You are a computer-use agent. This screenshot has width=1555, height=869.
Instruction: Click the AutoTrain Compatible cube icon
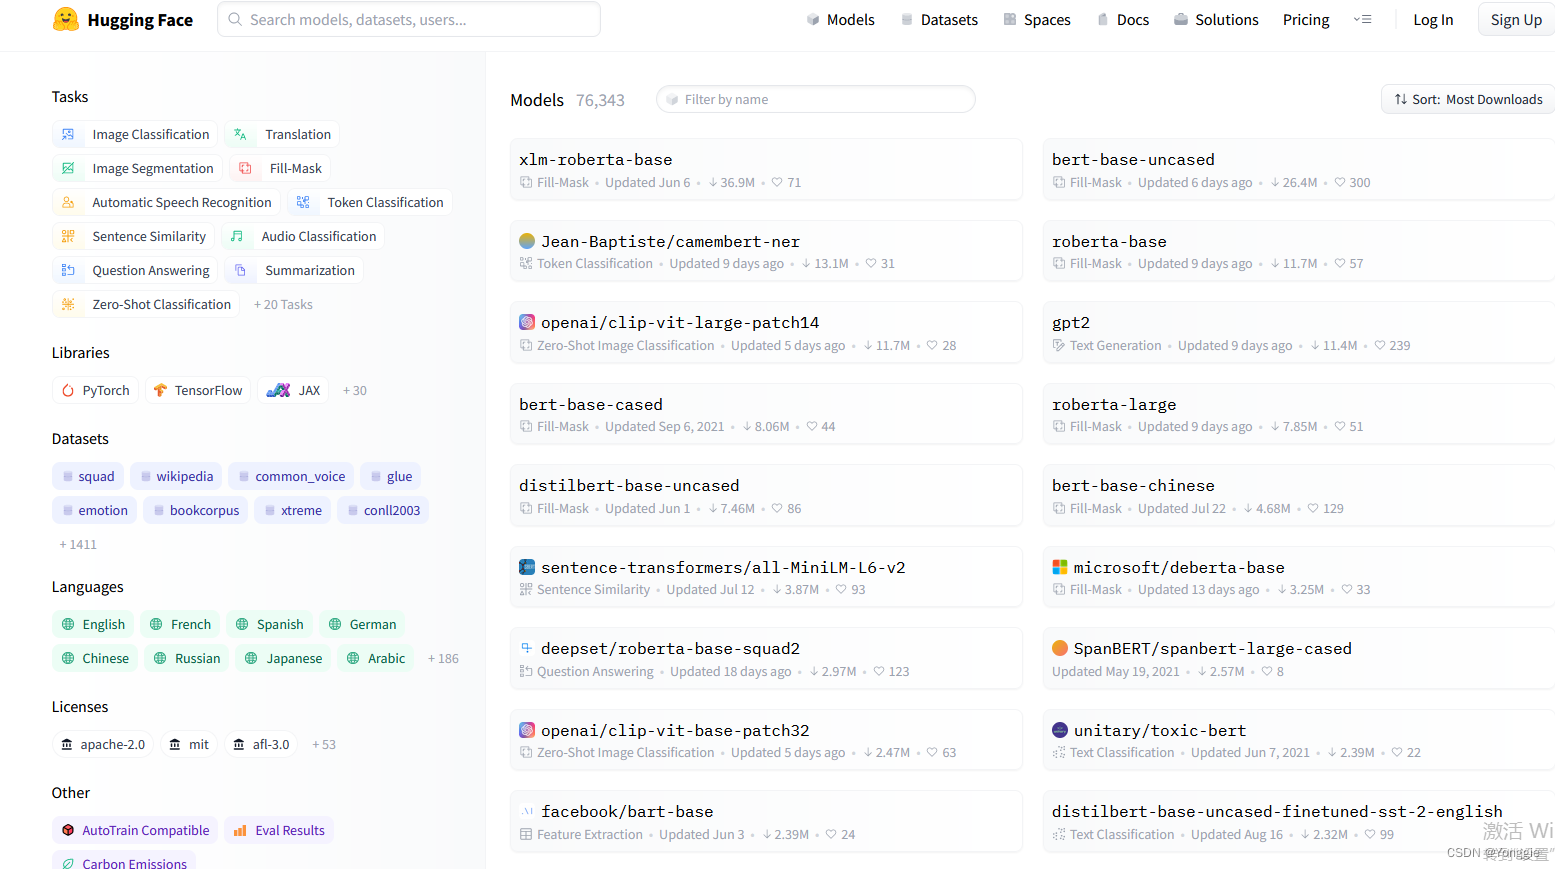coord(68,830)
